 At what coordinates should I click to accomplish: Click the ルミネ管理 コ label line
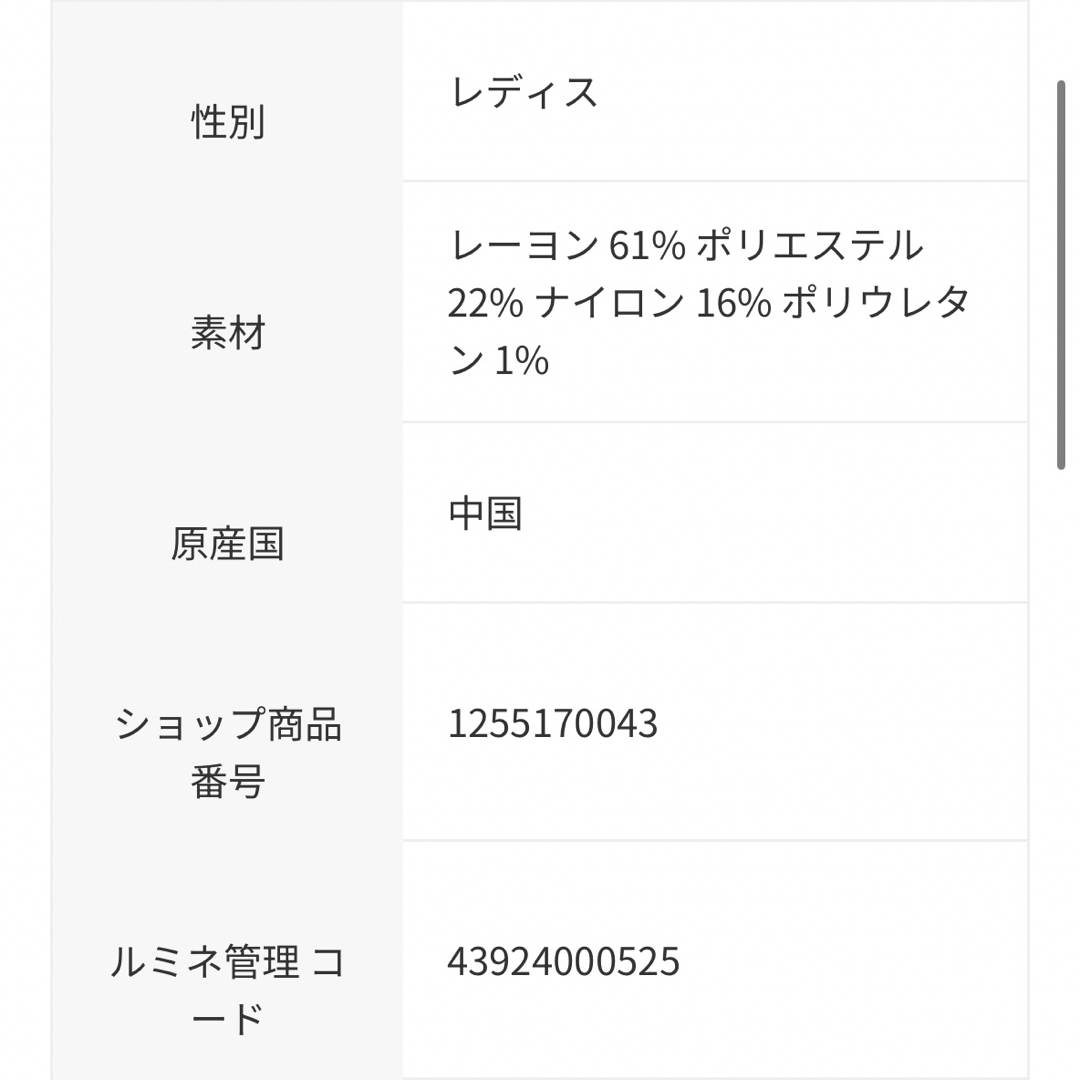(x=227, y=962)
